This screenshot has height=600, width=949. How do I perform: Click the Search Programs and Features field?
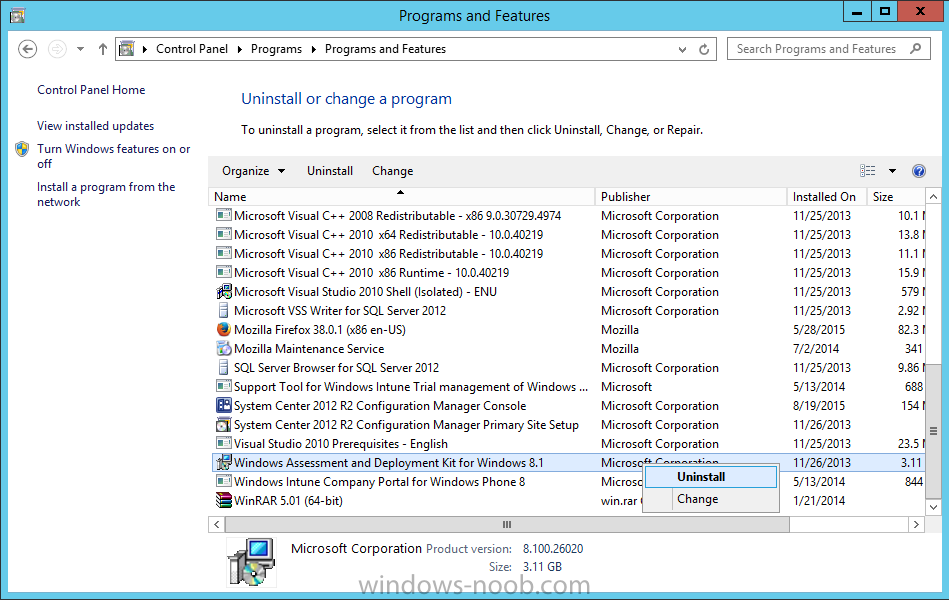(x=829, y=49)
